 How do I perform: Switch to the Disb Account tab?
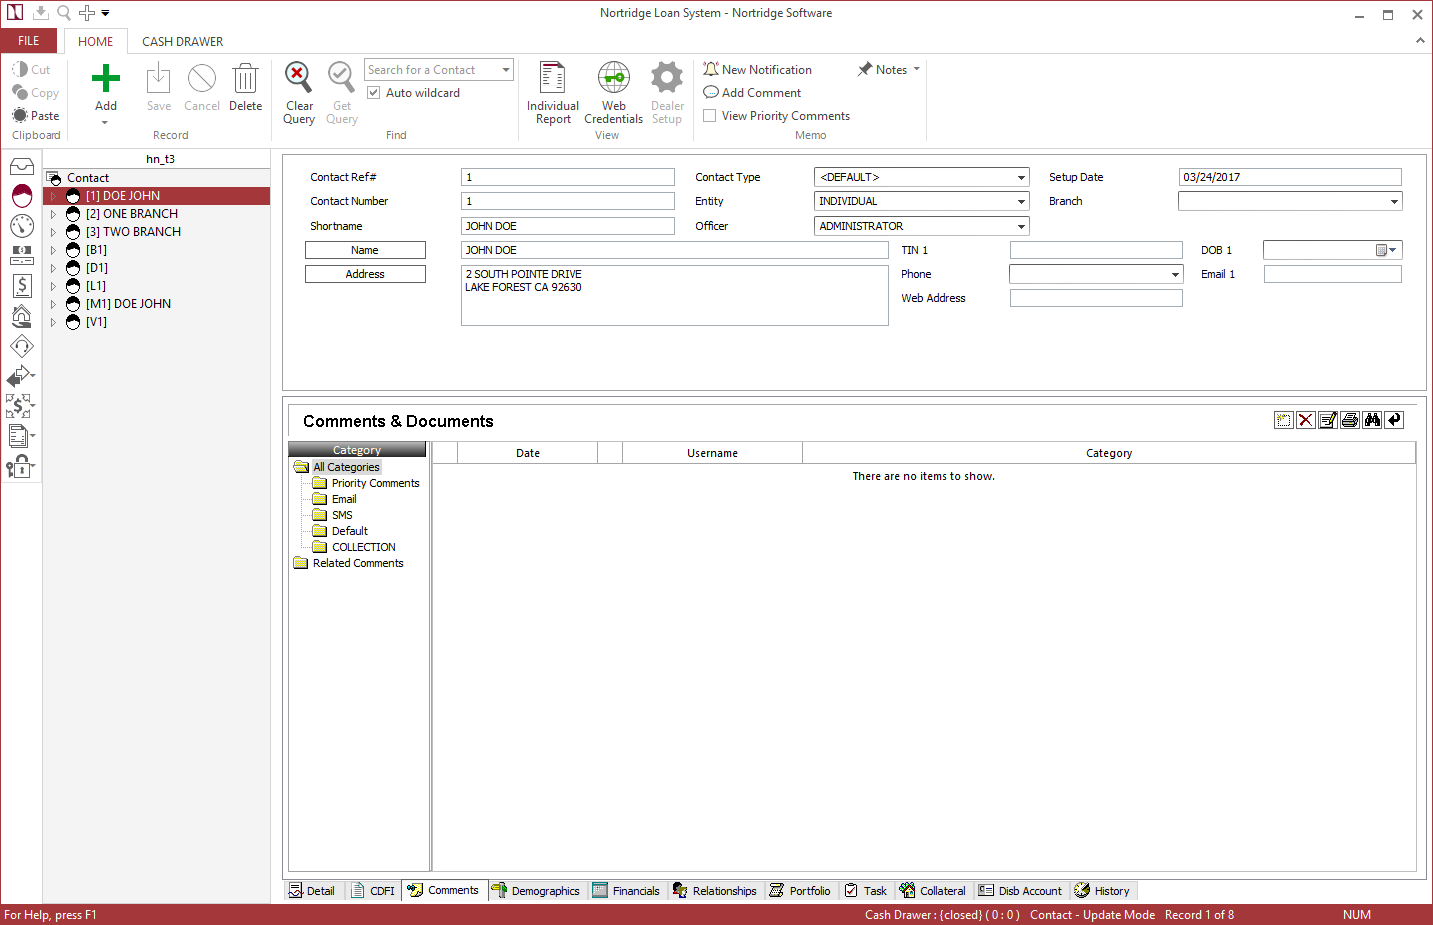click(1021, 890)
